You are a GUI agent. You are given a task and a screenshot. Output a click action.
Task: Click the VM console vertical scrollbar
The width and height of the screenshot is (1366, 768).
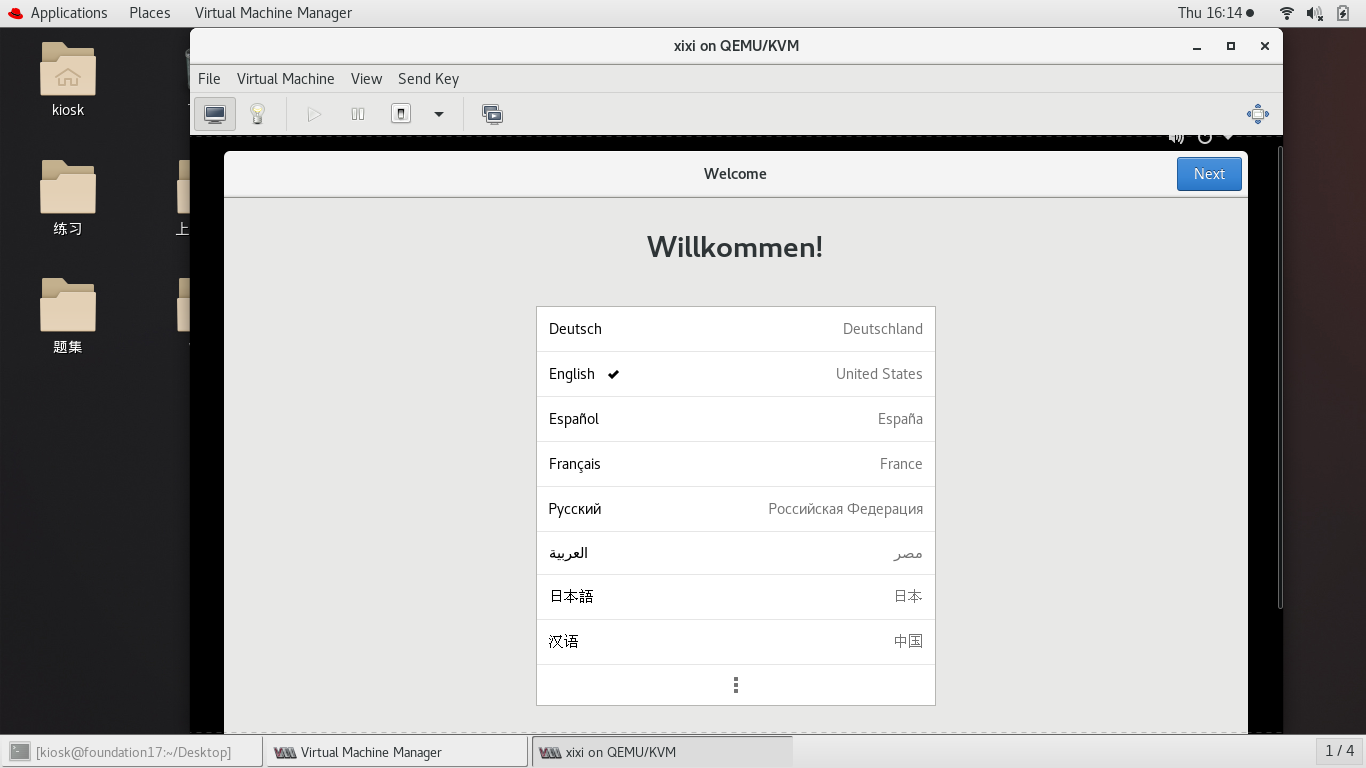pos(1280,377)
